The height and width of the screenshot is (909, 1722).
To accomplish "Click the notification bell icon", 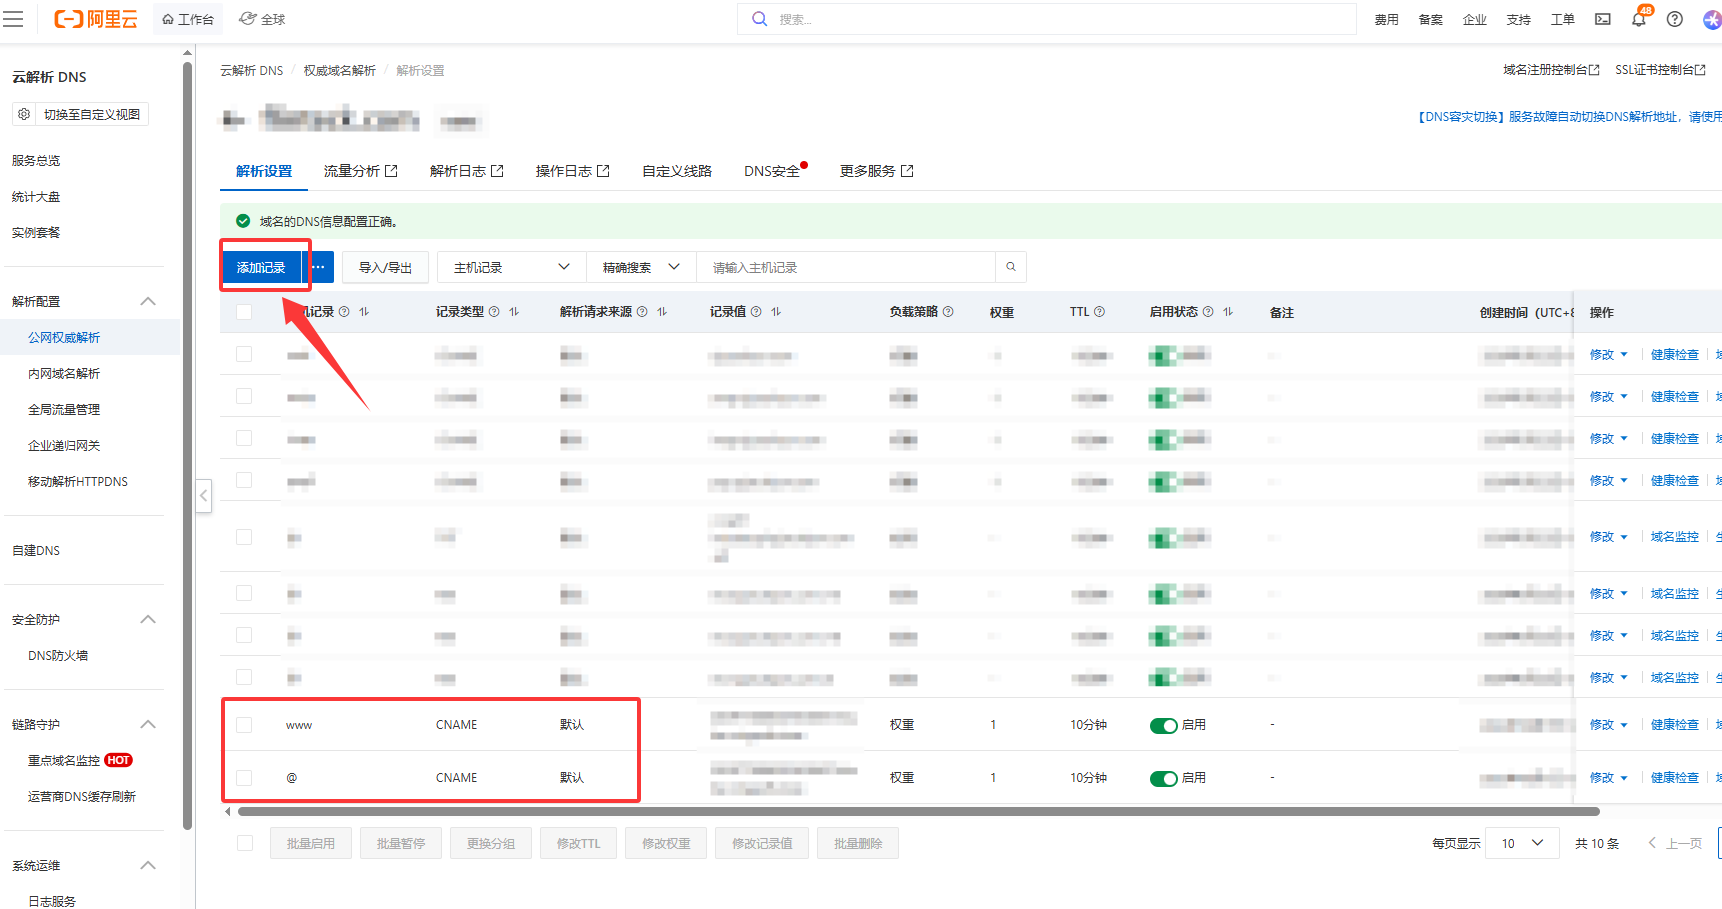I will pyautogui.click(x=1638, y=19).
